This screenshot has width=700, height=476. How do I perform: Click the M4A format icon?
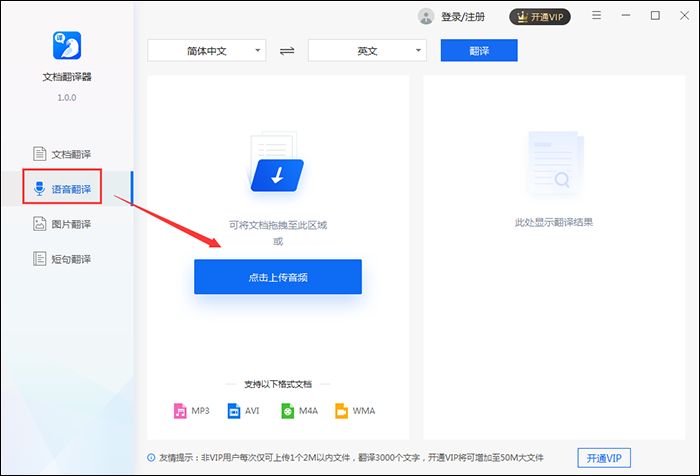point(288,410)
